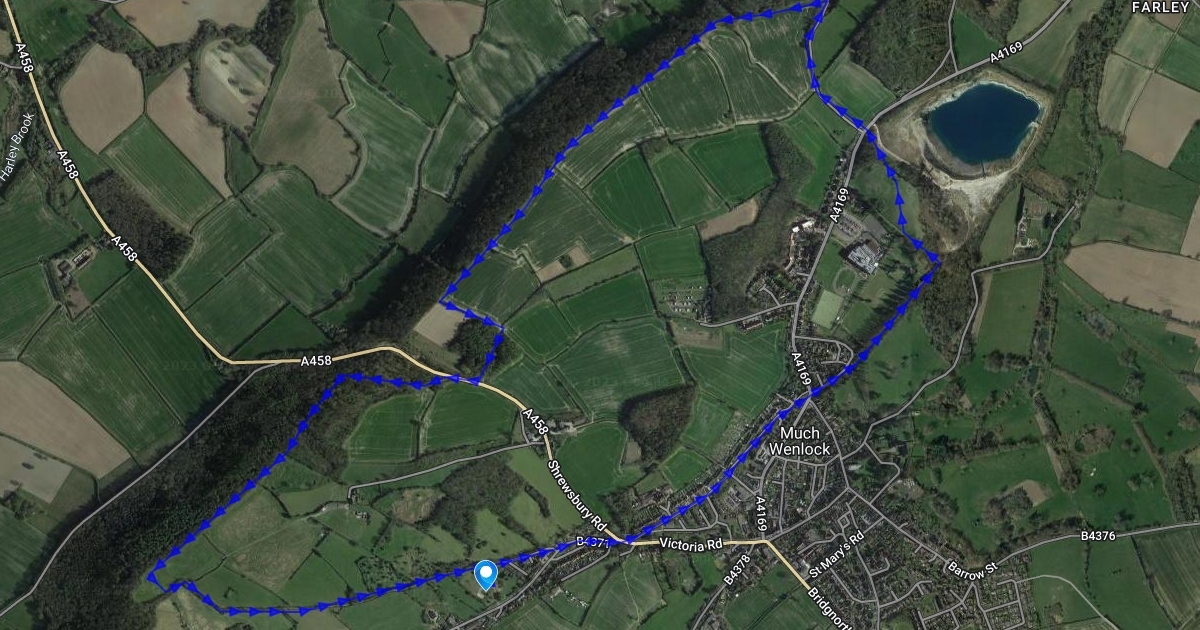Click the A4169 label beside the lake
Screen dimensions: 1200x630
click(1008, 56)
